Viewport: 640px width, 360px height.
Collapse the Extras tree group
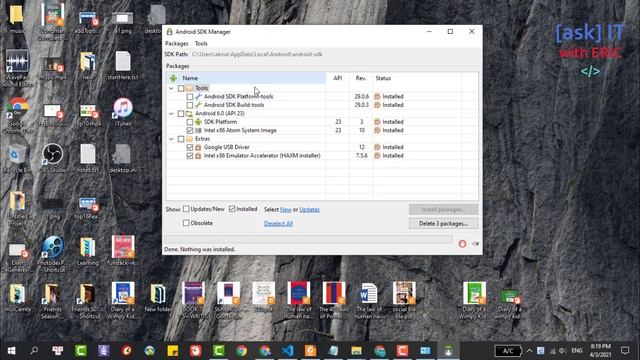click(171, 139)
